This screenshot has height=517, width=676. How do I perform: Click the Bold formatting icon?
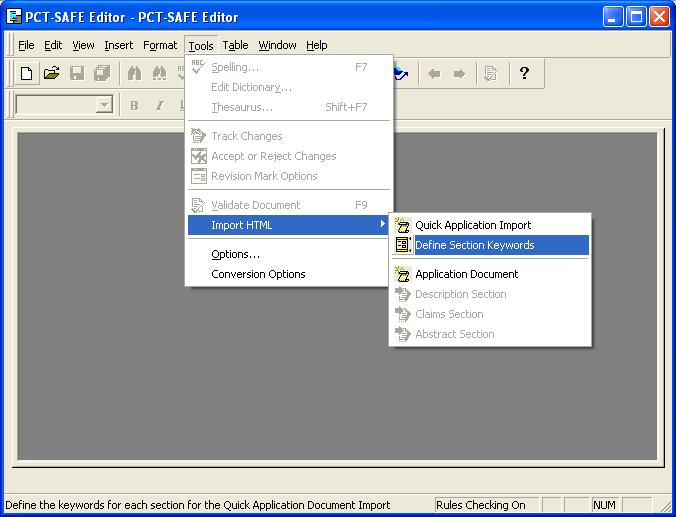pyautogui.click(x=134, y=105)
